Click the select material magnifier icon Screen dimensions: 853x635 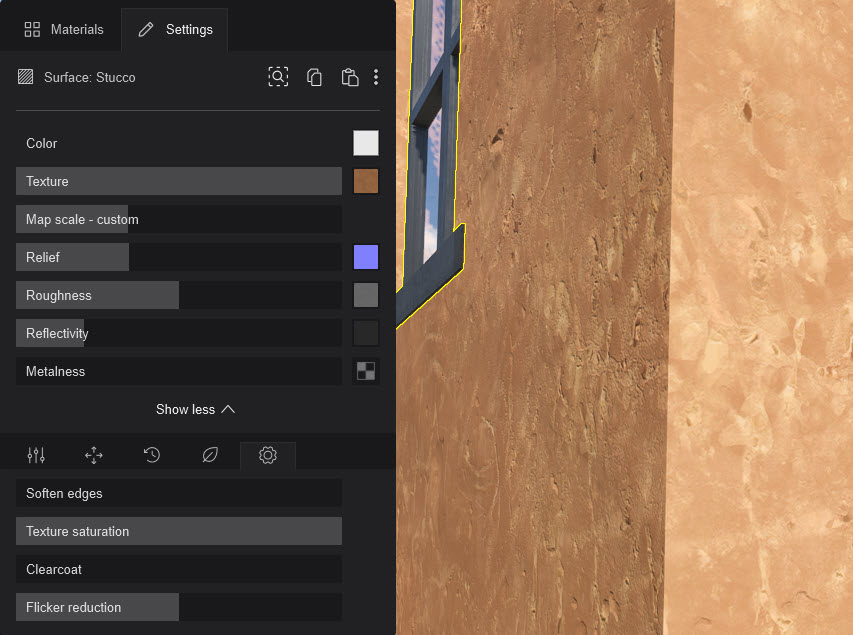point(278,77)
